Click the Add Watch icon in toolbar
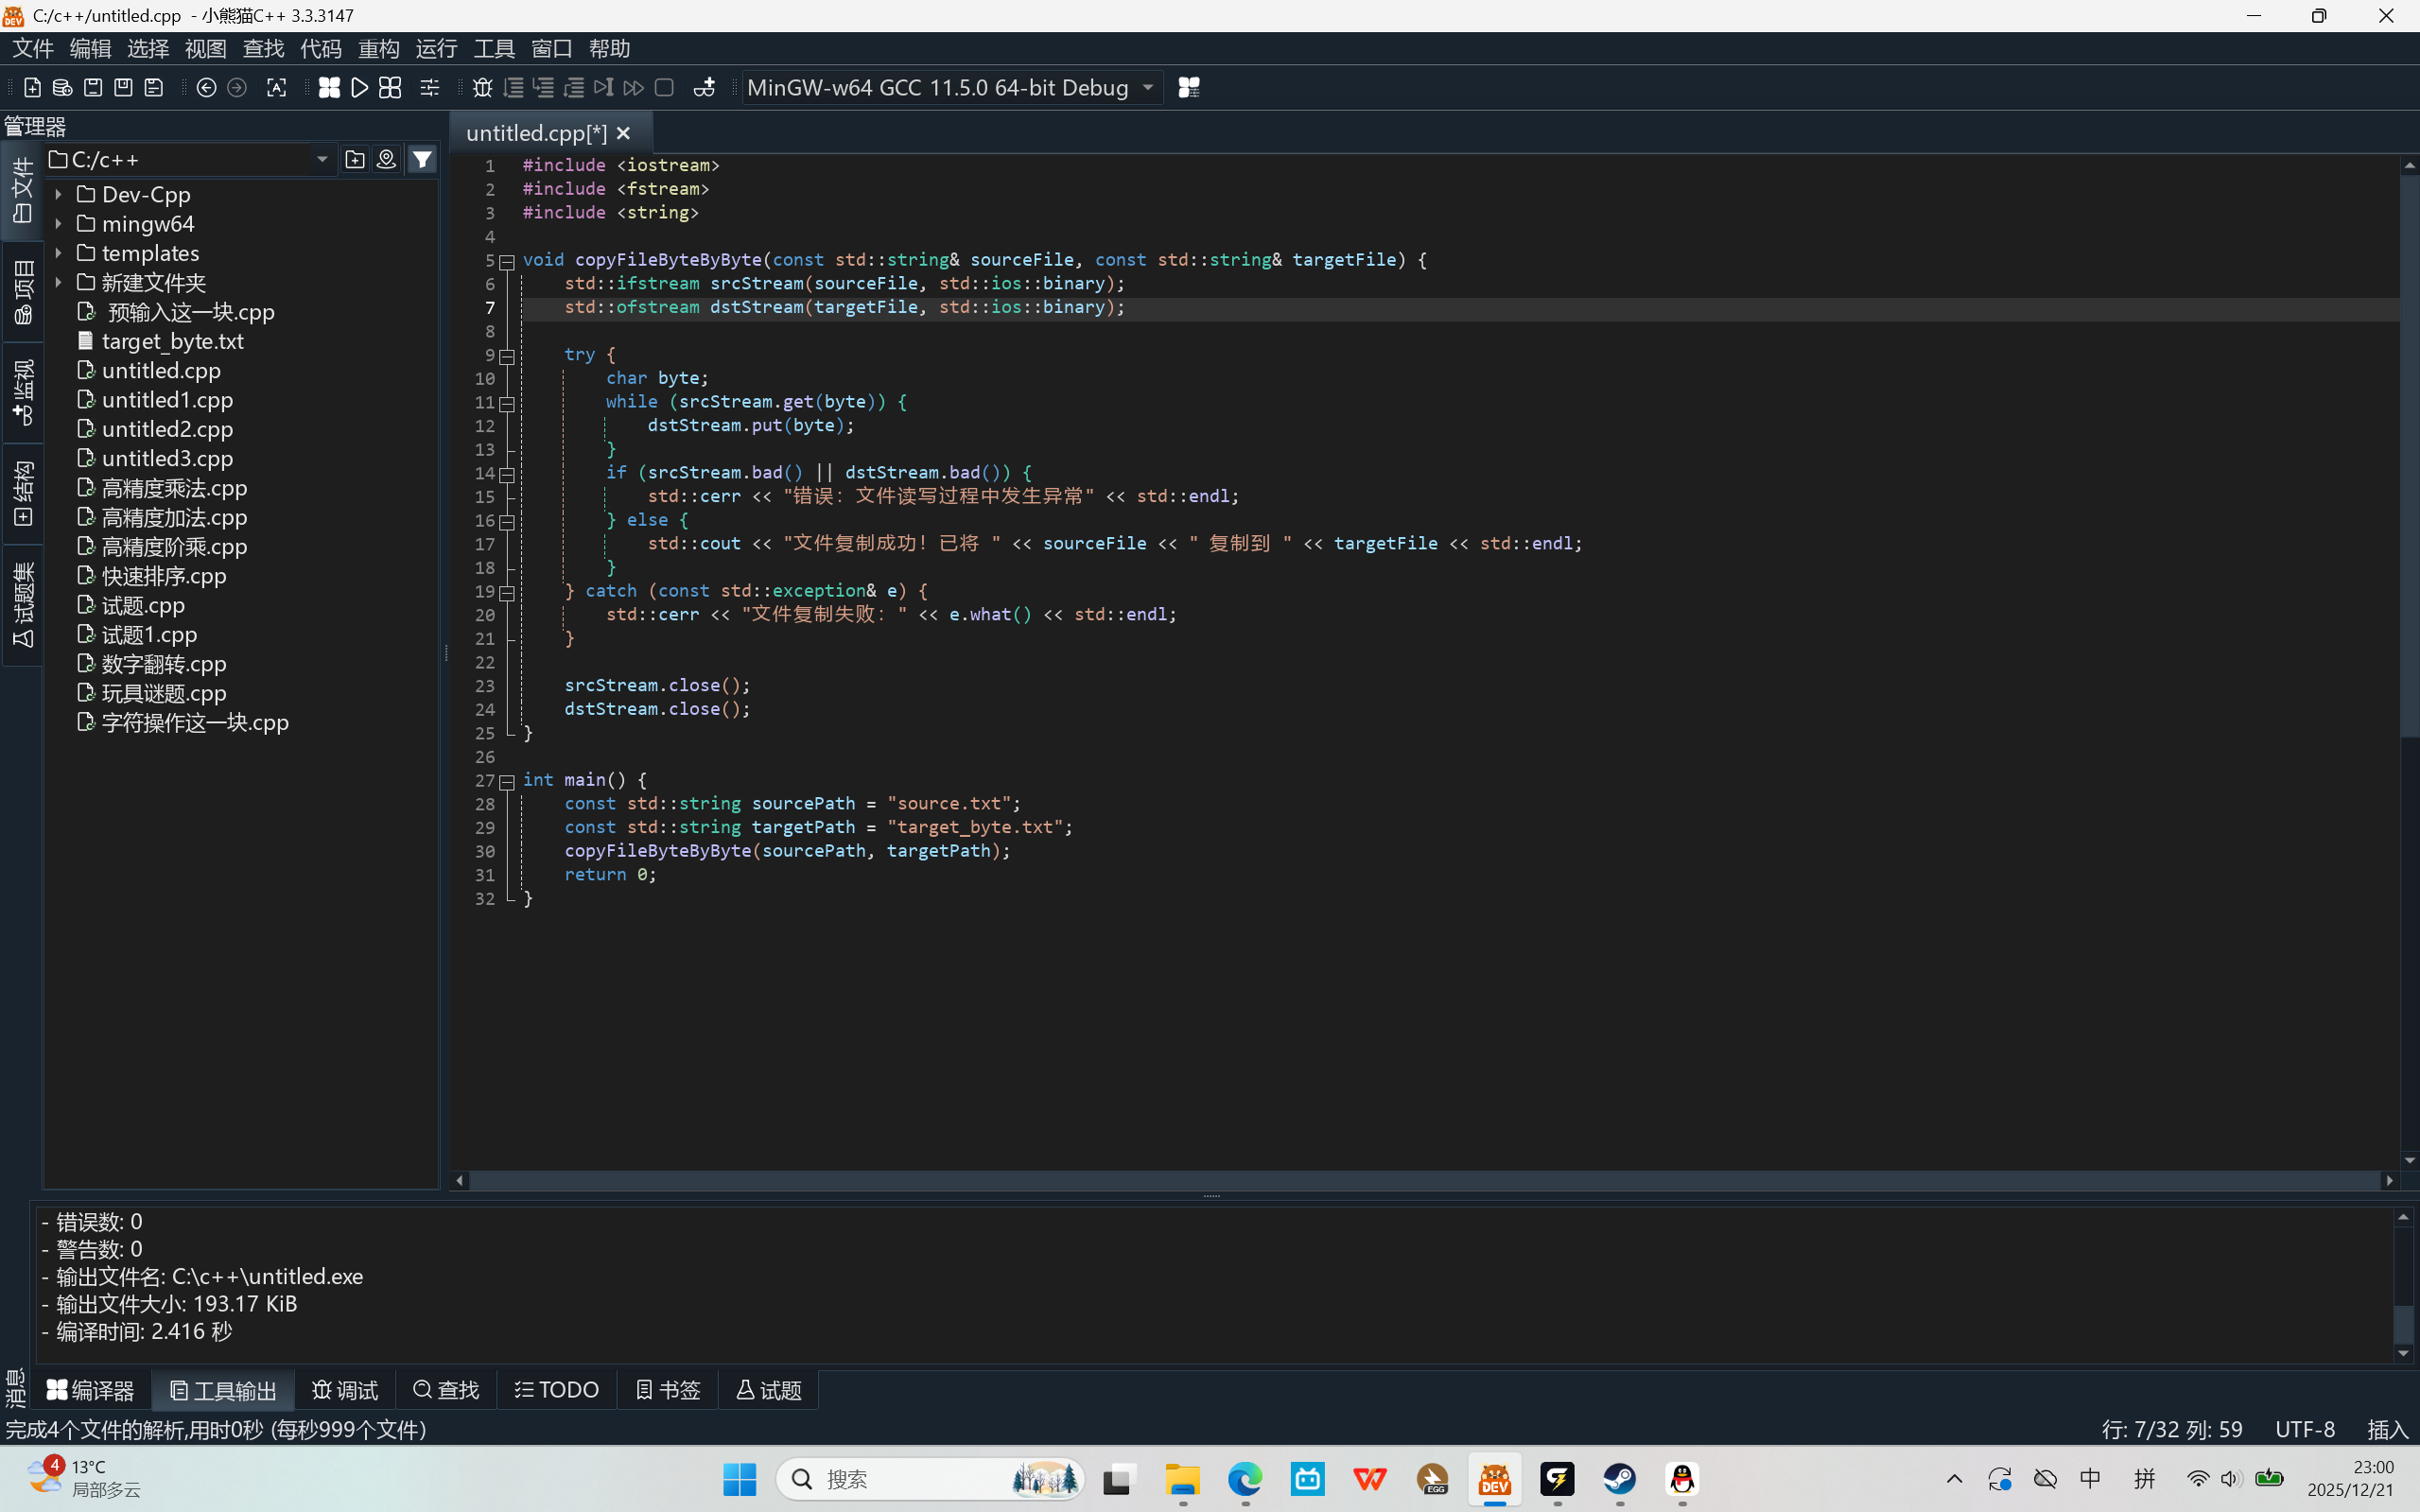Viewport: 2420px width, 1512px height. tap(704, 88)
